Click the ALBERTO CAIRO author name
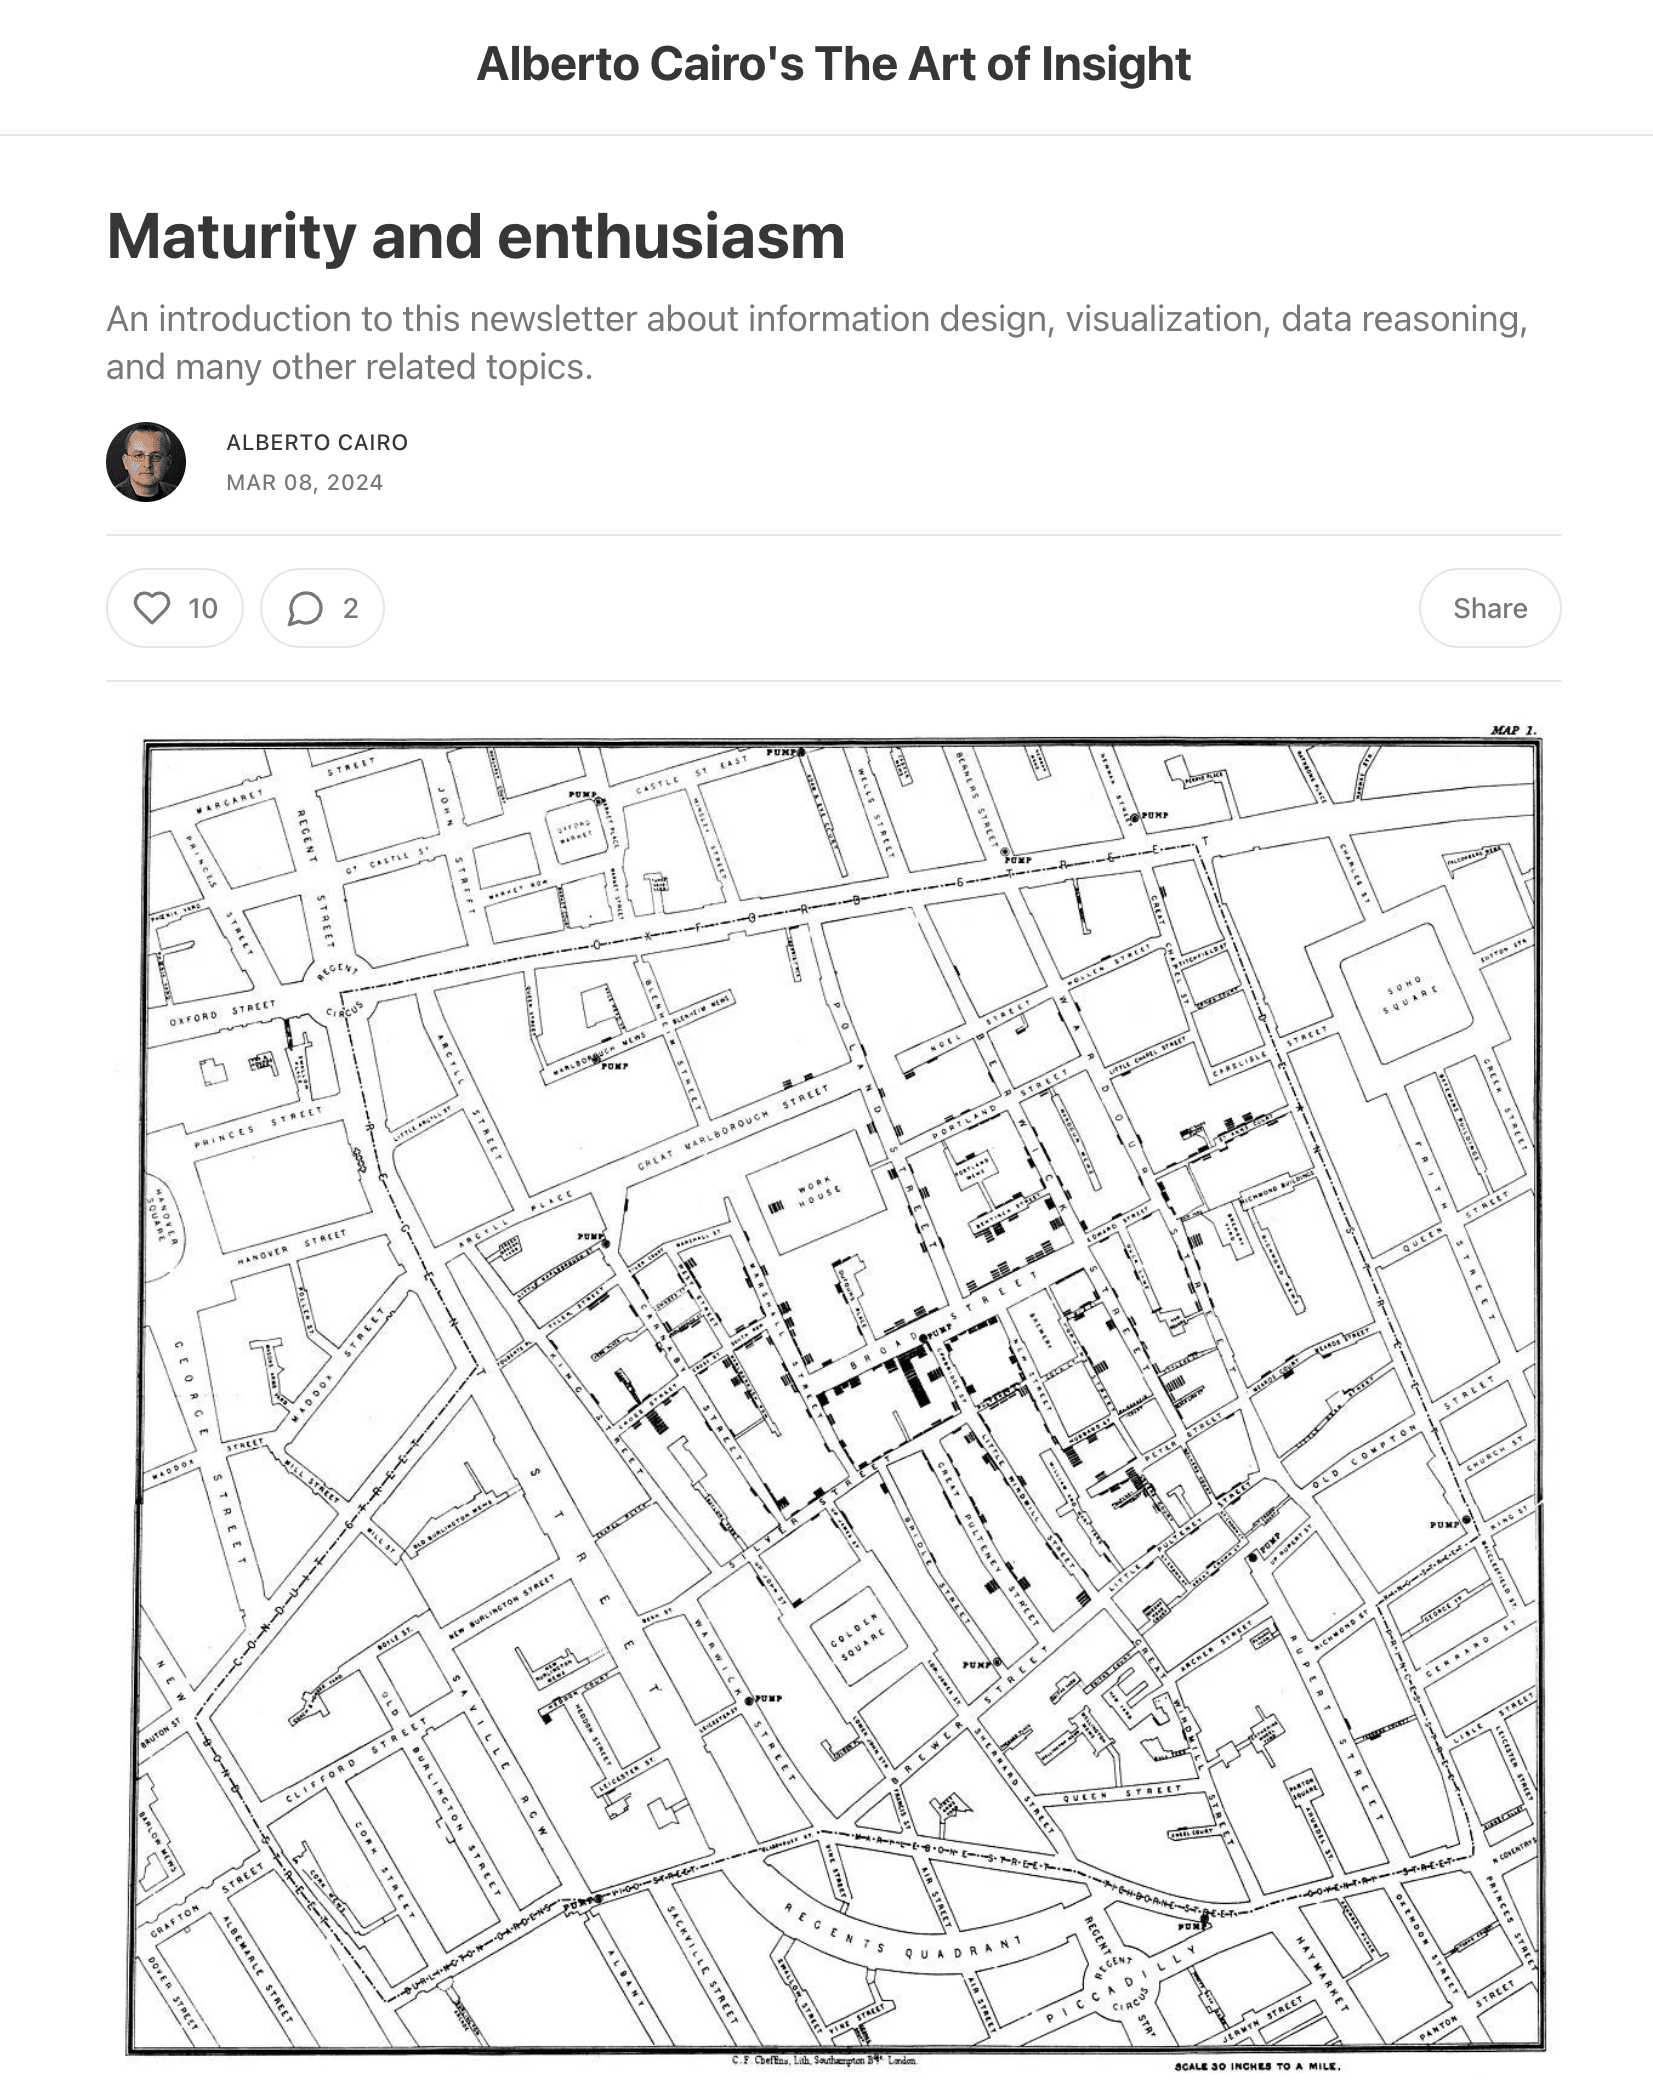This screenshot has width=1653, height=2096. point(317,442)
